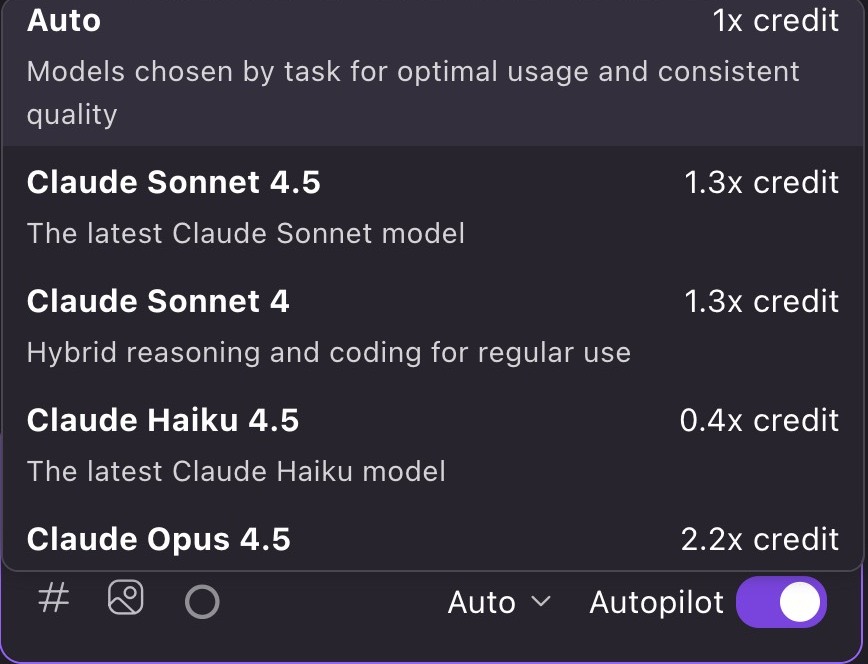Image resolution: width=868 pixels, height=664 pixels.
Task: Click the hash context icon
Action: click(x=53, y=600)
